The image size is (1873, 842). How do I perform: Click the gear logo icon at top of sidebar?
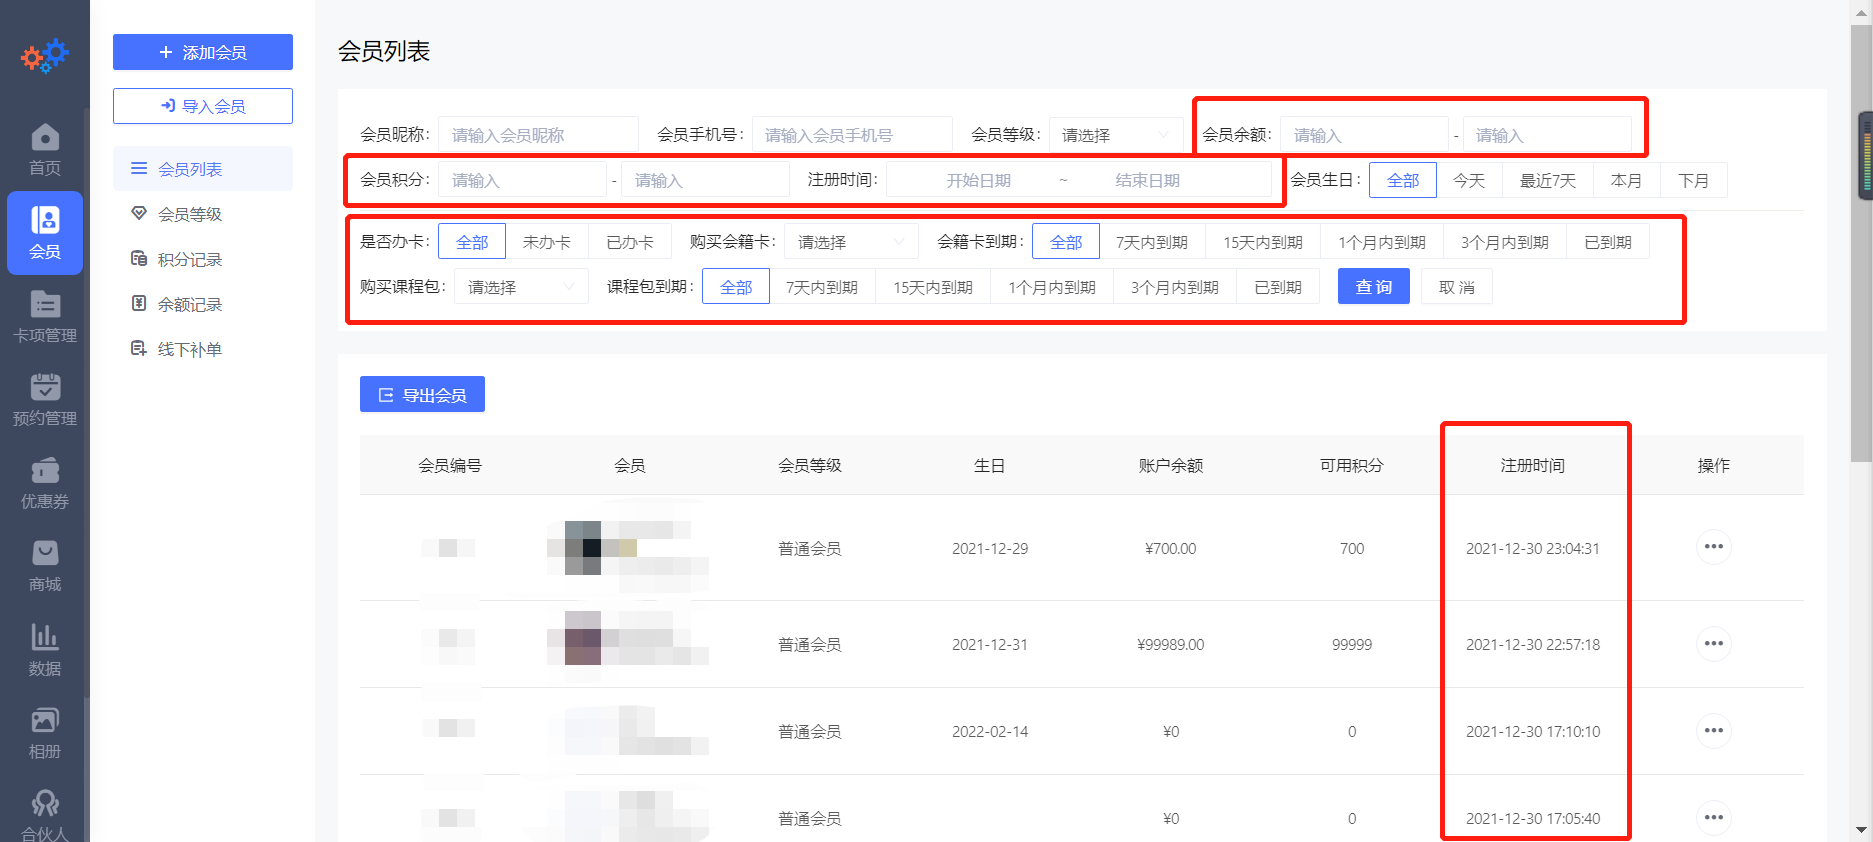tap(45, 55)
